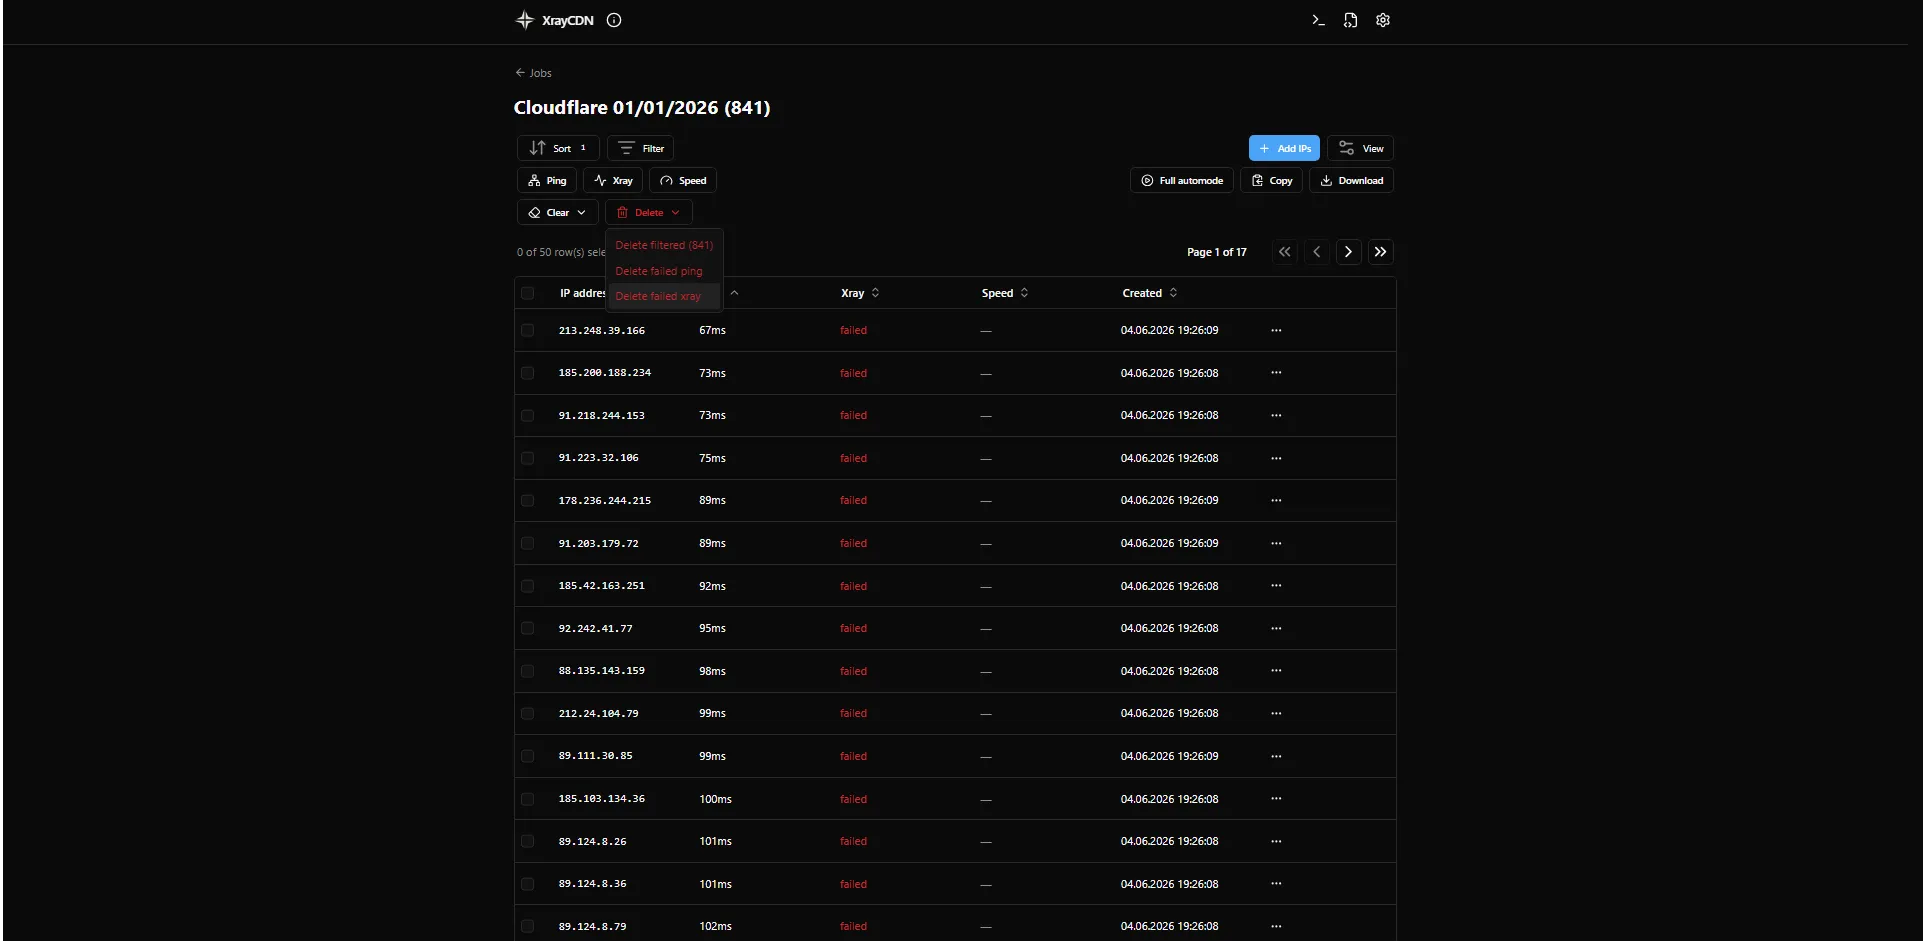Open row actions for 91.223.32.106
The image size is (1926, 948).
(1276, 458)
